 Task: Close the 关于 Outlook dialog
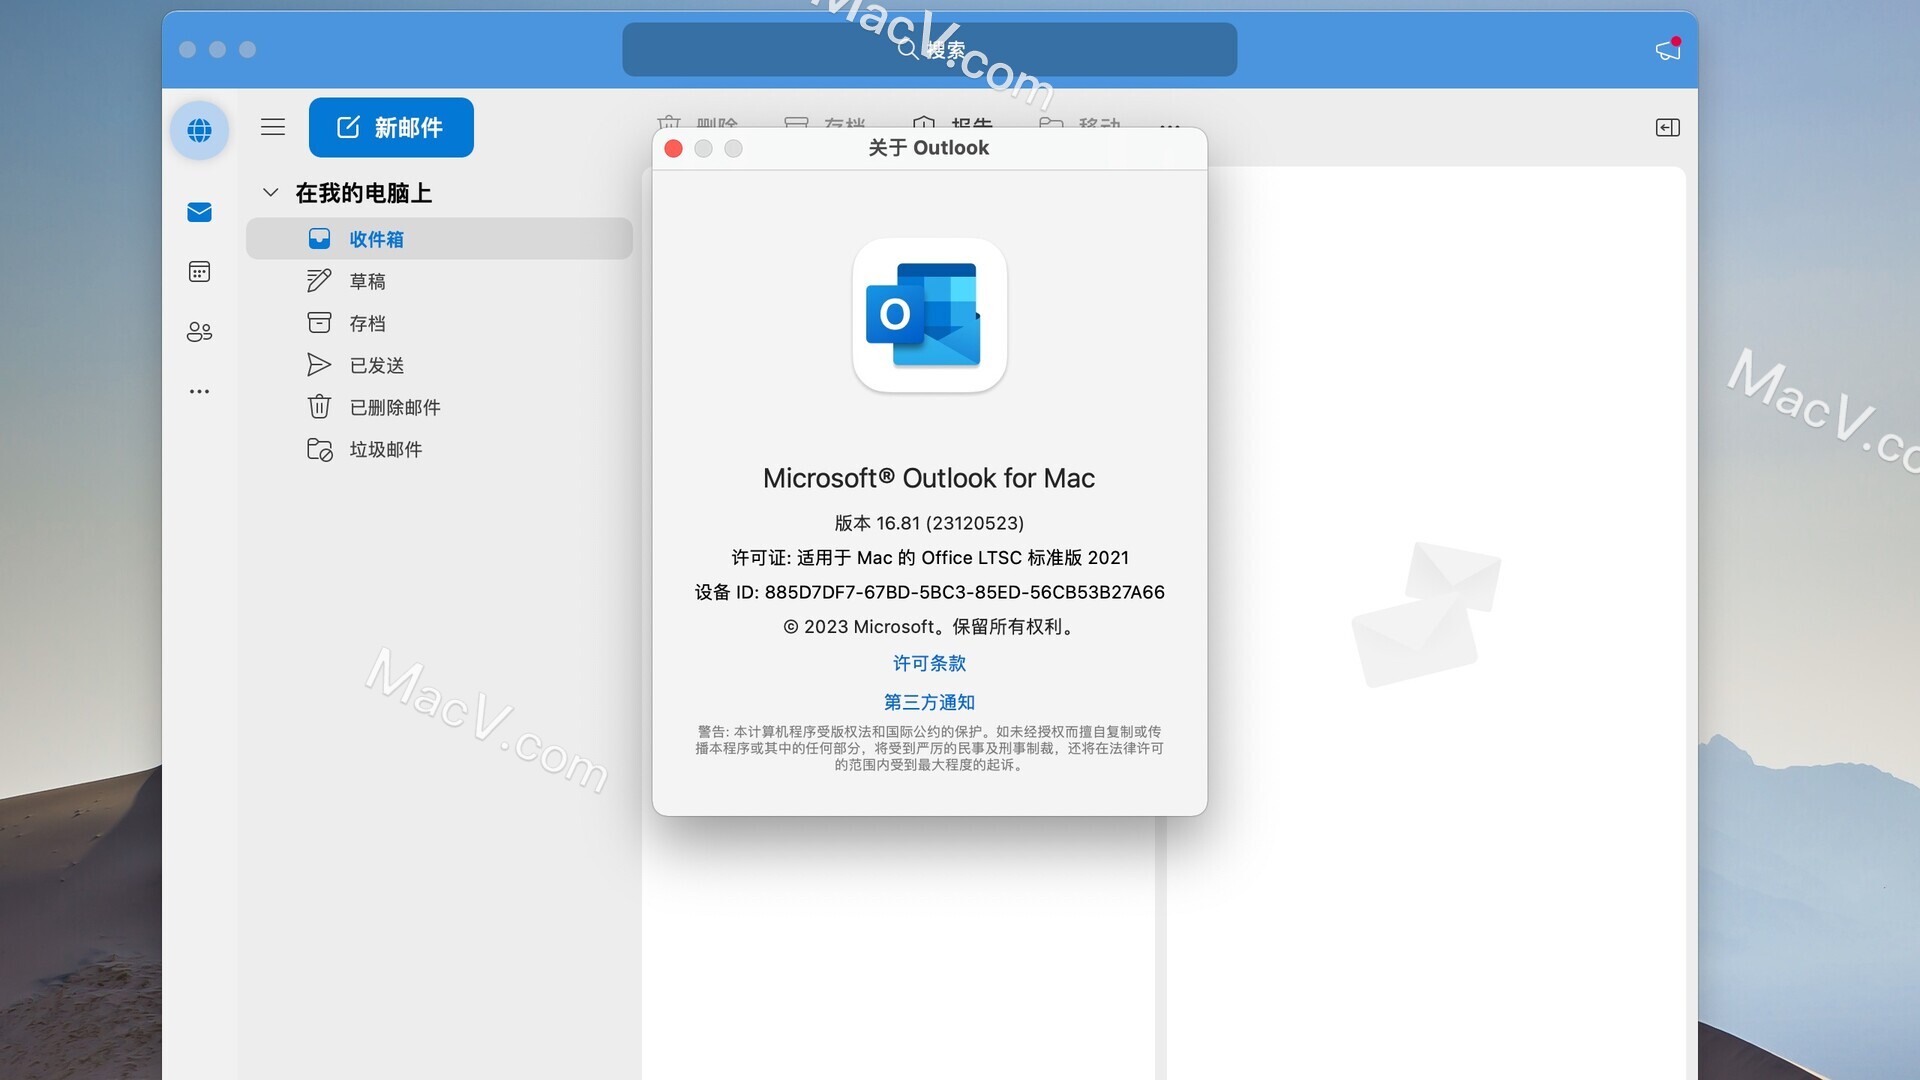coord(674,148)
